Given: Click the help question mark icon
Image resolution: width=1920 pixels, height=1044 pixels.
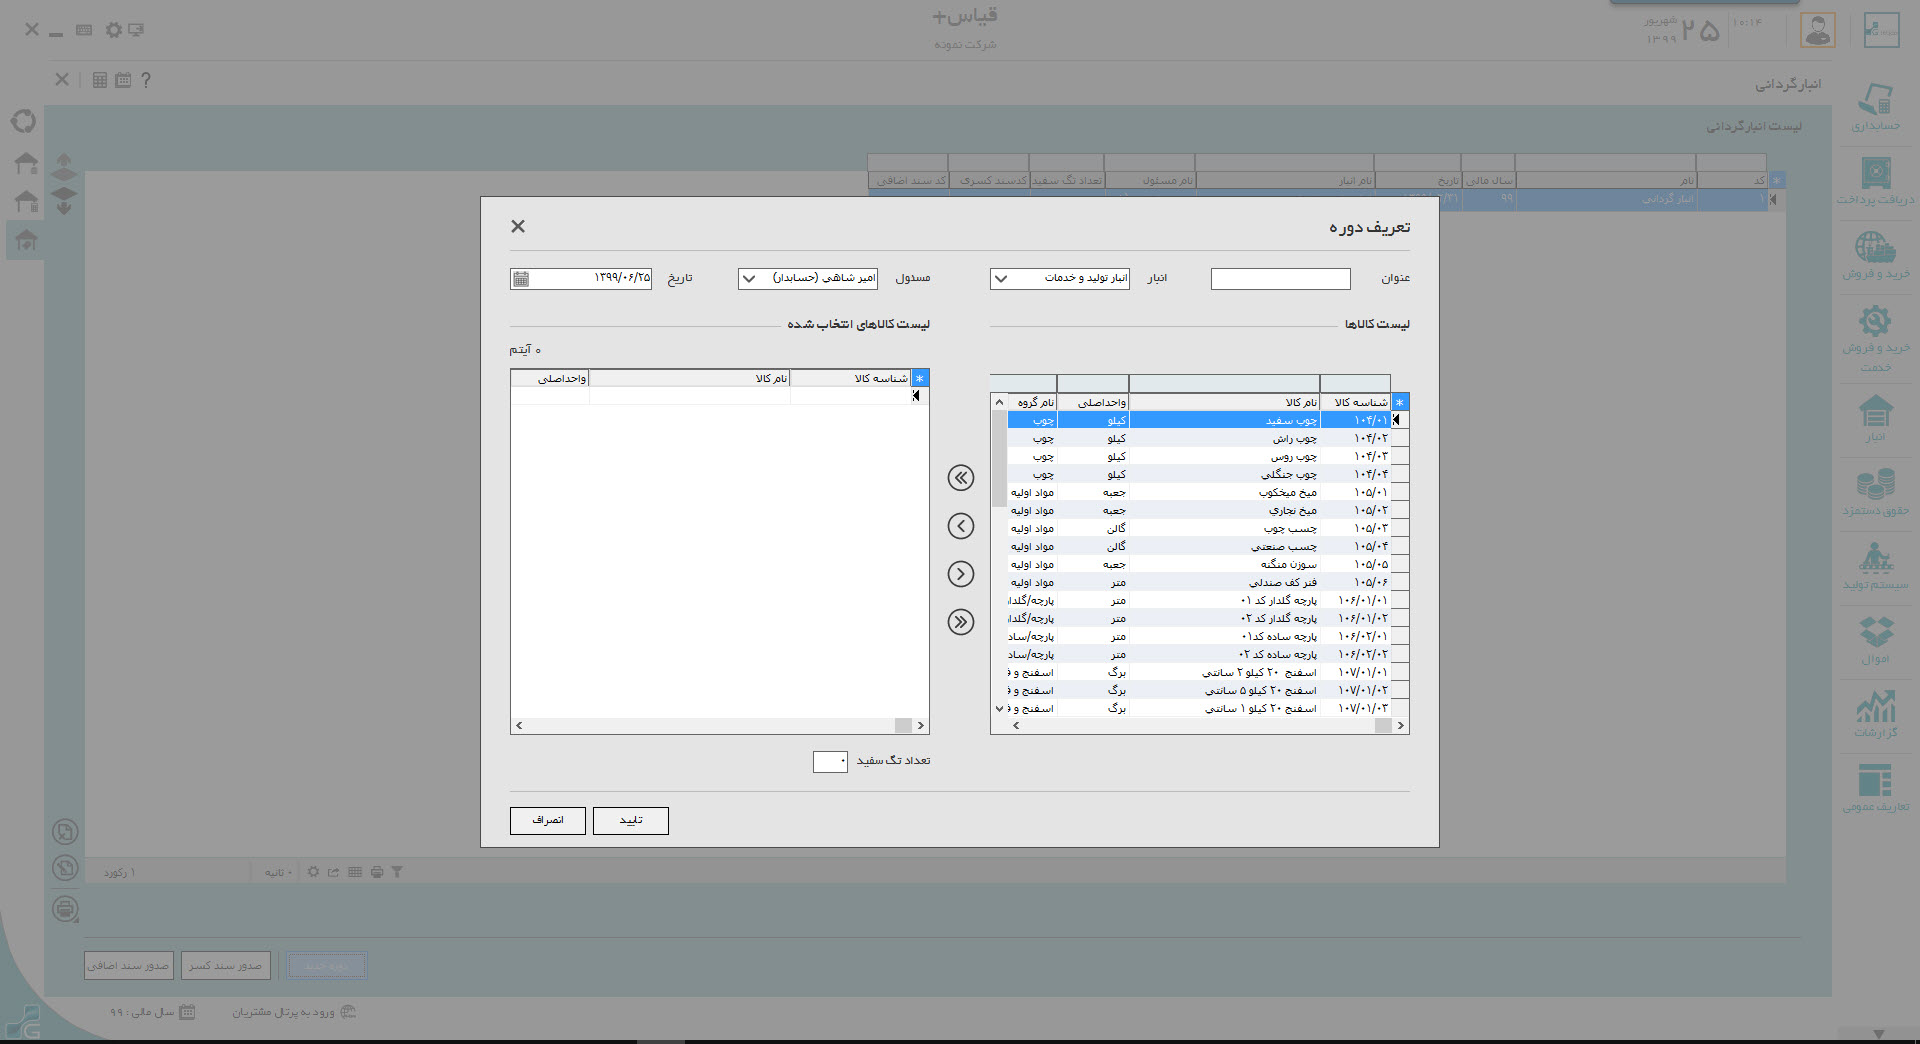Looking at the screenshot, I should [146, 80].
